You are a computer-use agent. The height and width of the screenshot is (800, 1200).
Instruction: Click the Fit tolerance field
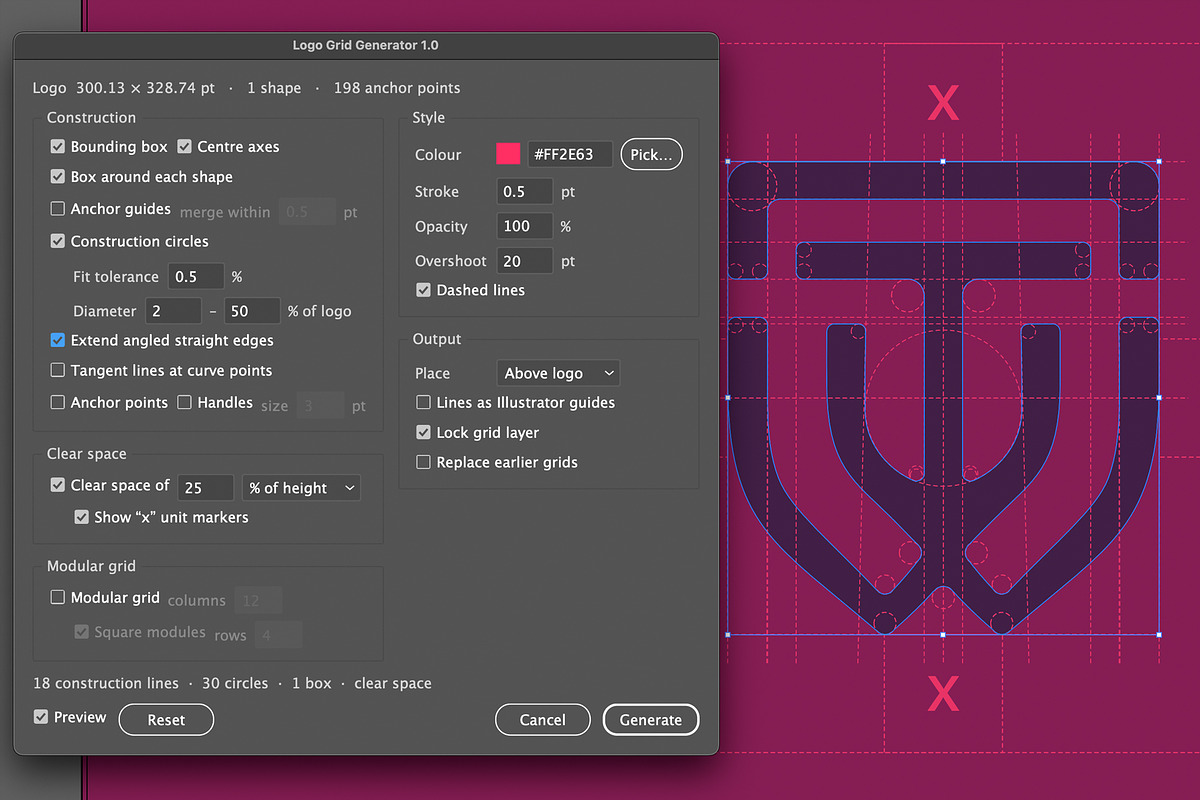[x=196, y=276]
